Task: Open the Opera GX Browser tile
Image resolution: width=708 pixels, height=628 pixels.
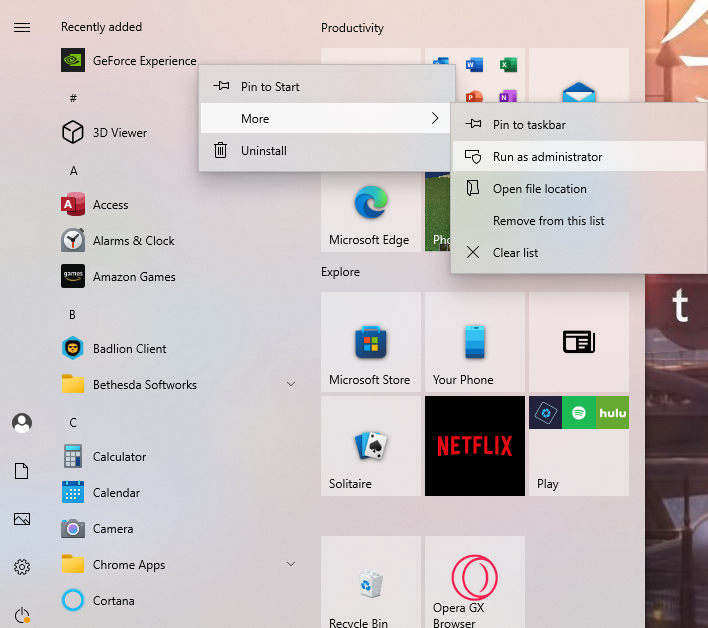Action: point(474,585)
